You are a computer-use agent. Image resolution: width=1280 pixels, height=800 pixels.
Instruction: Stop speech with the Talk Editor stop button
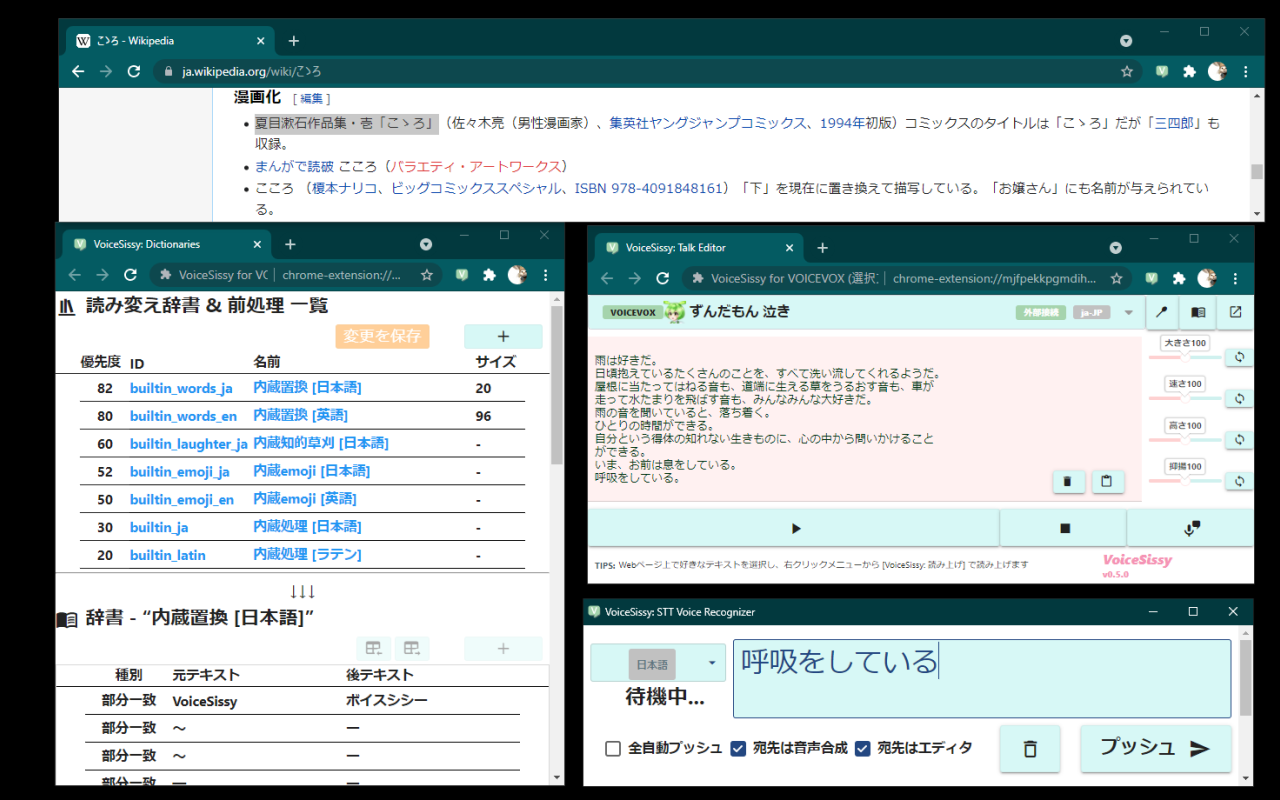pos(1064,528)
